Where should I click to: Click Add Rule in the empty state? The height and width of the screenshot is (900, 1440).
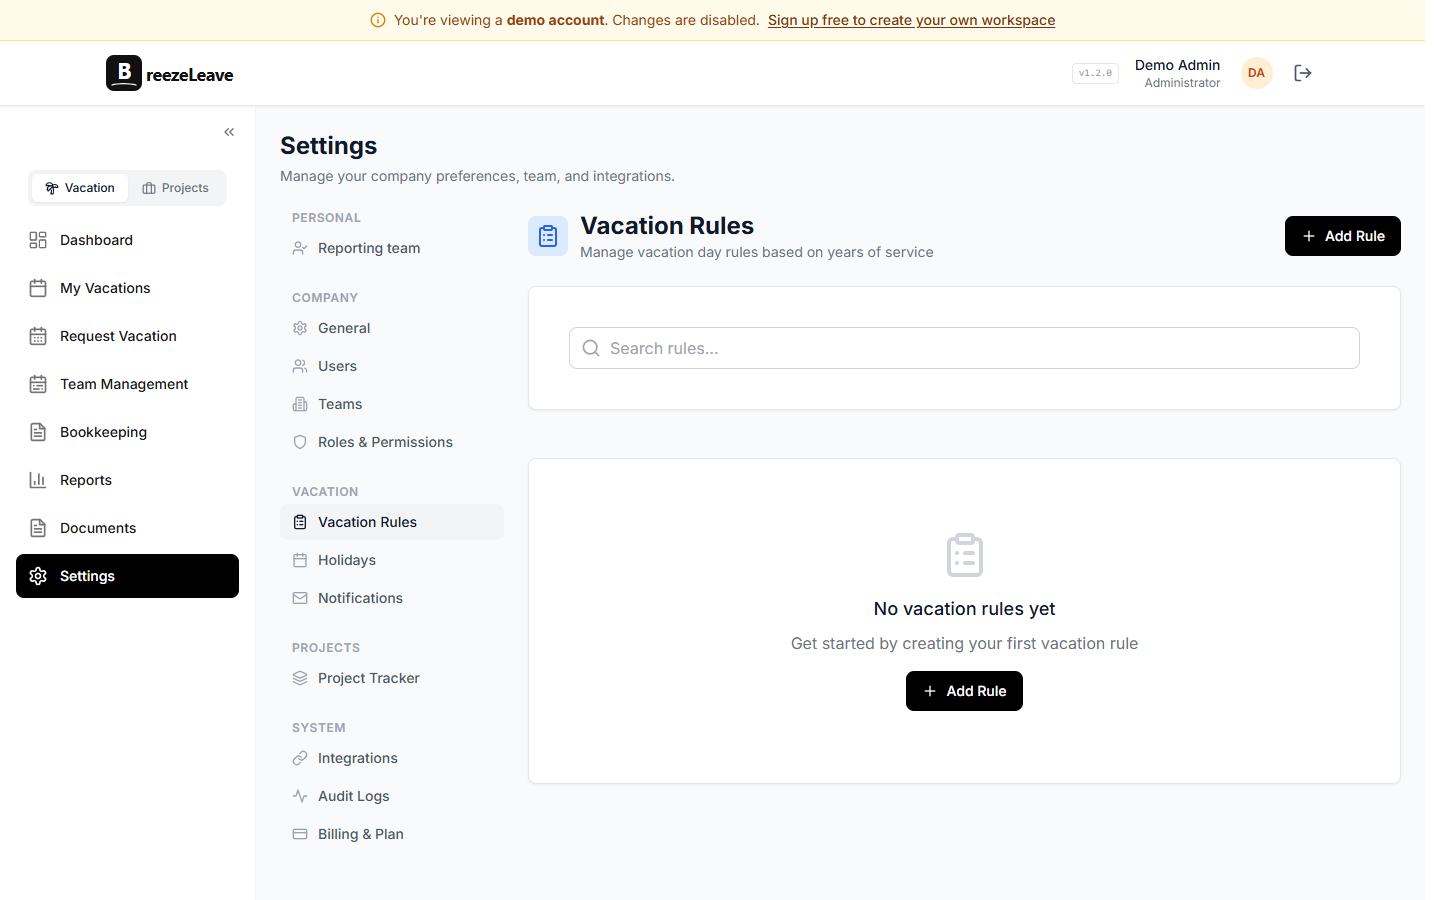click(x=964, y=691)
